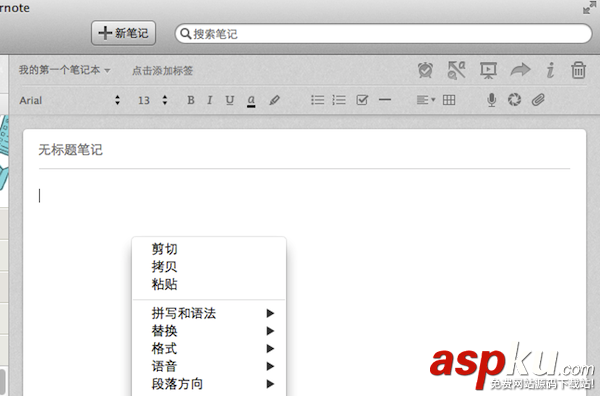This screenshot has width=600, height=396.
Task: Create a new note with 新笔记 button
Action: tap(123, 33)
